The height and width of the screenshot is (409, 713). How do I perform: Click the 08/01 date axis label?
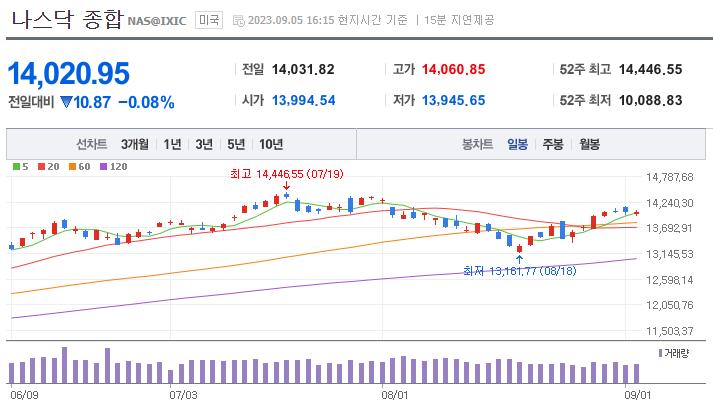[395, 395]
